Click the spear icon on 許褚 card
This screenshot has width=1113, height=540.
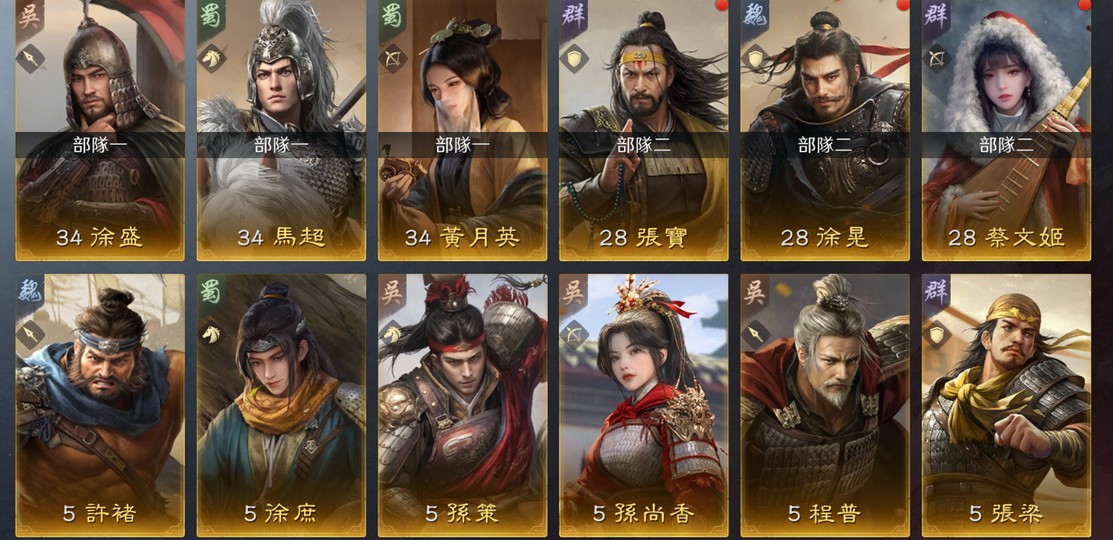31,334
